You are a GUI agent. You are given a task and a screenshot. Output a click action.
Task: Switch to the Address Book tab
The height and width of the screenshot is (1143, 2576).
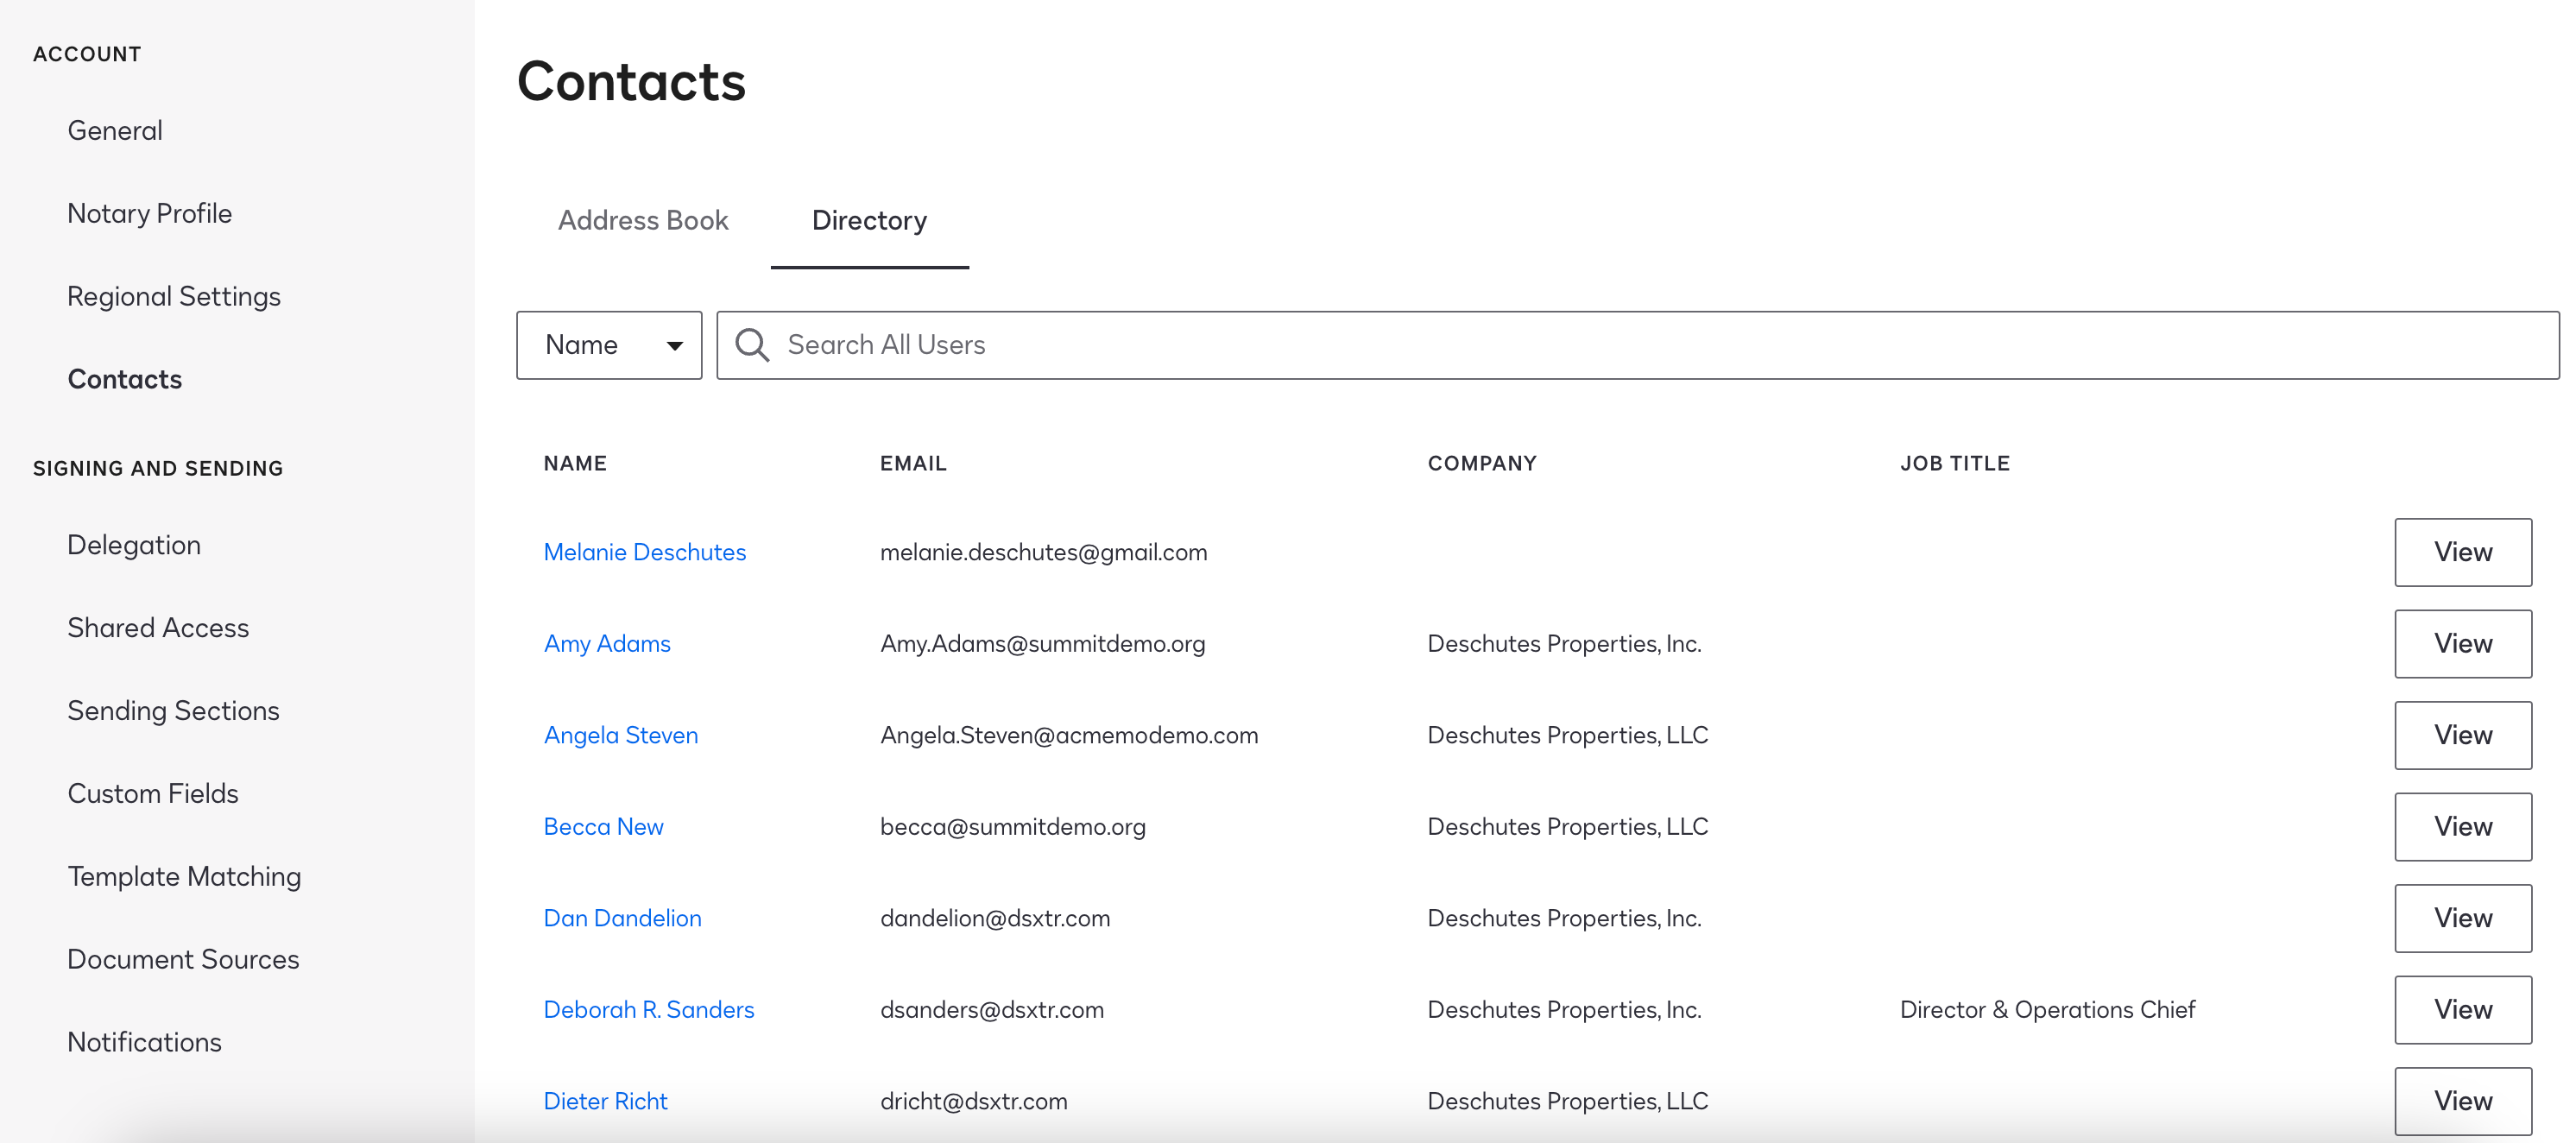pyautogui.click(x=643, y=220)
